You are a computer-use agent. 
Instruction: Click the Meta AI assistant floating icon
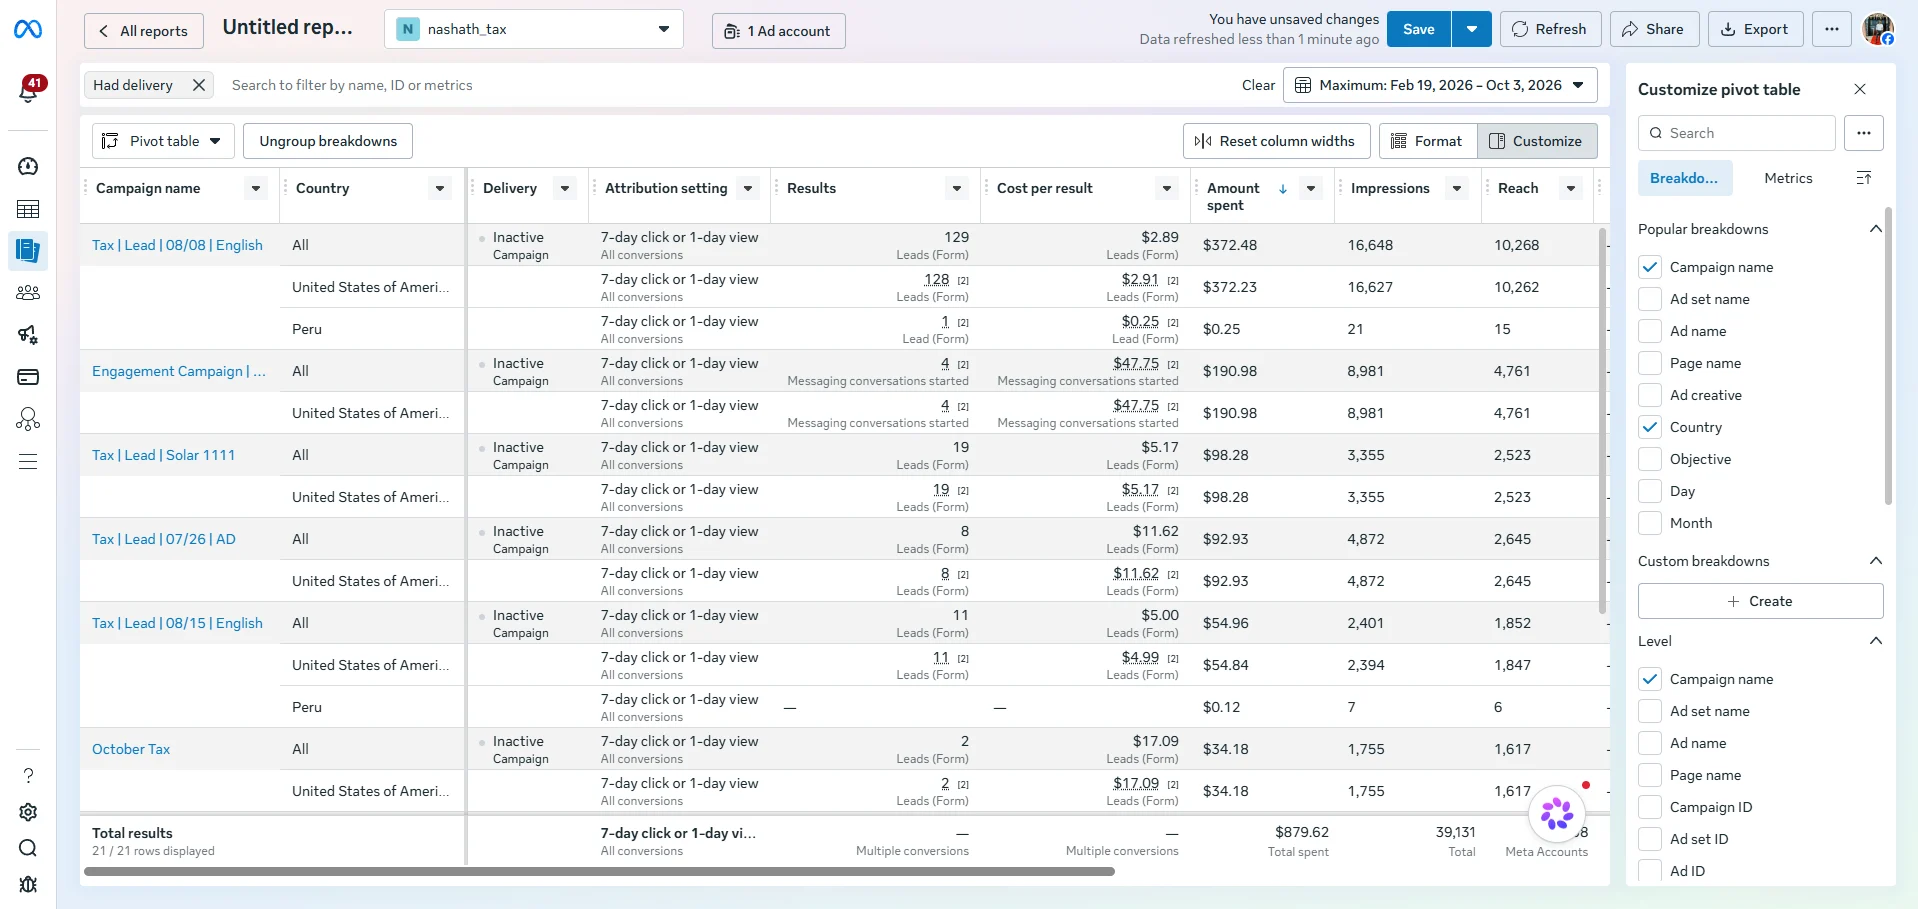[x=1557, y=814]
